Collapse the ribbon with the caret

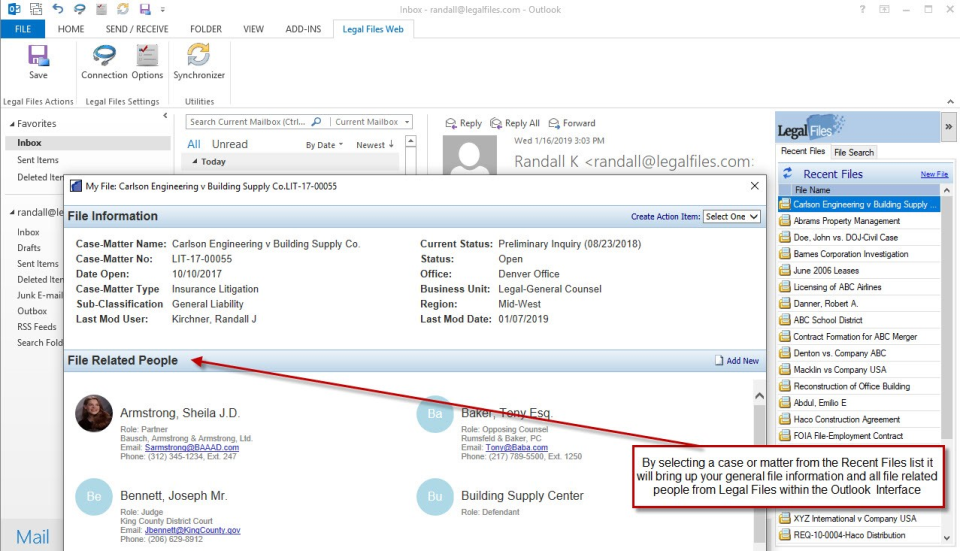tap(950, 102)
